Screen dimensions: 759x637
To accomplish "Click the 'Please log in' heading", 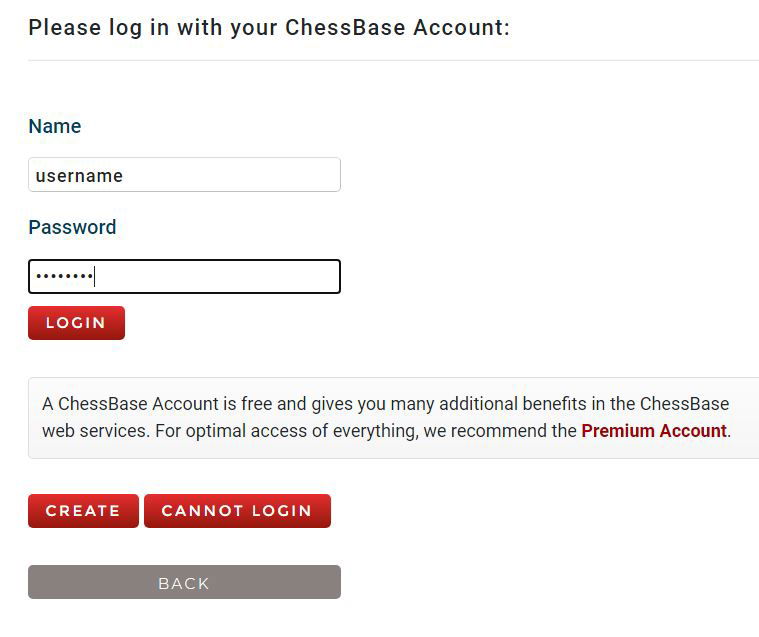I will point(268,27).
